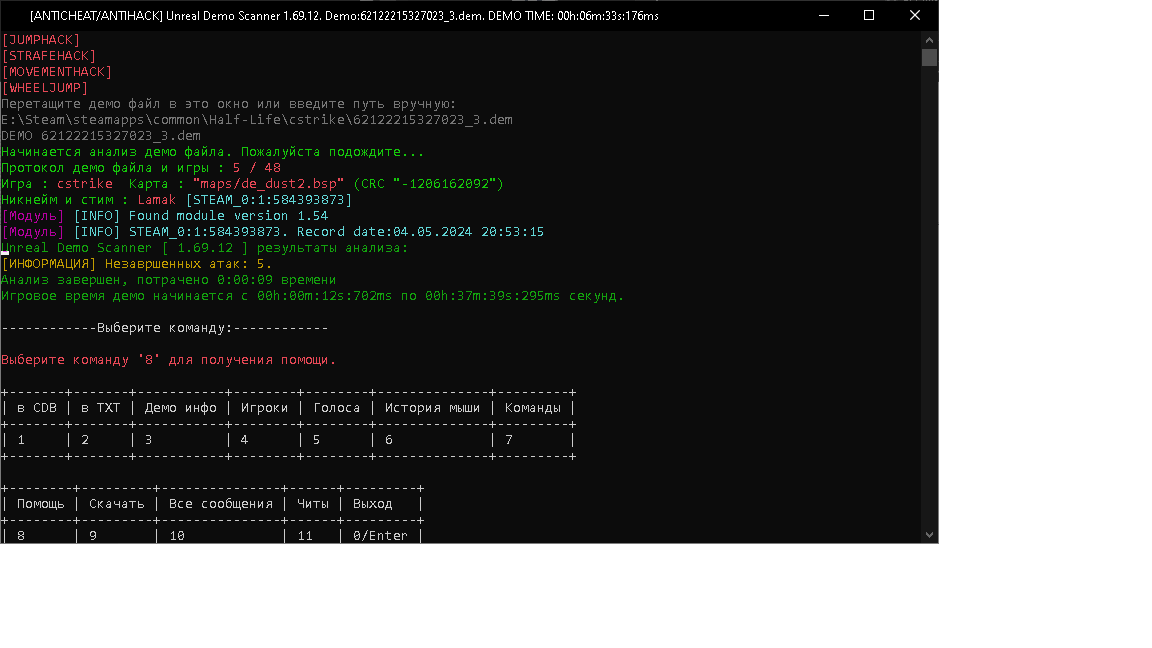Click the vertical scrollbar thumb
This screenshot has width=1152, height=648.
click(x=929, y=57)
